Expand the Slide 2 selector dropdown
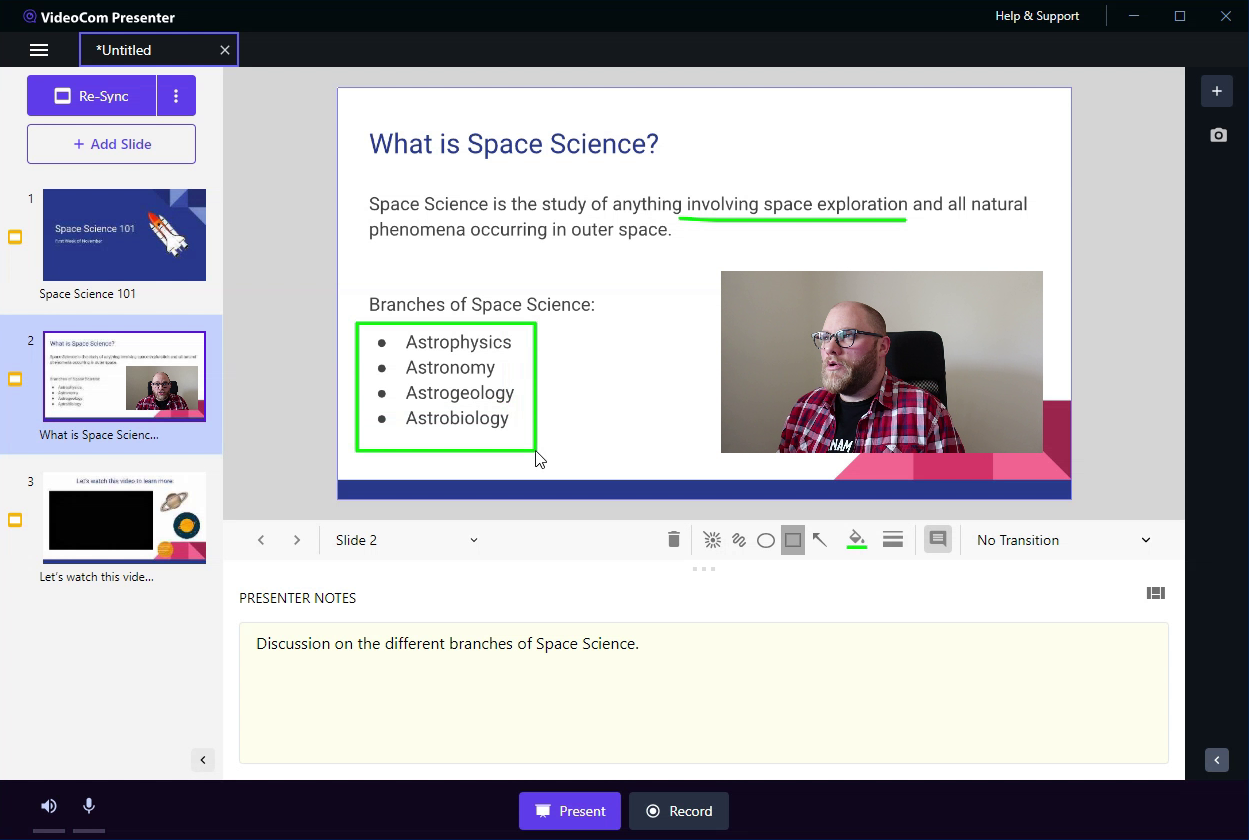 click(x=406, y=540)
